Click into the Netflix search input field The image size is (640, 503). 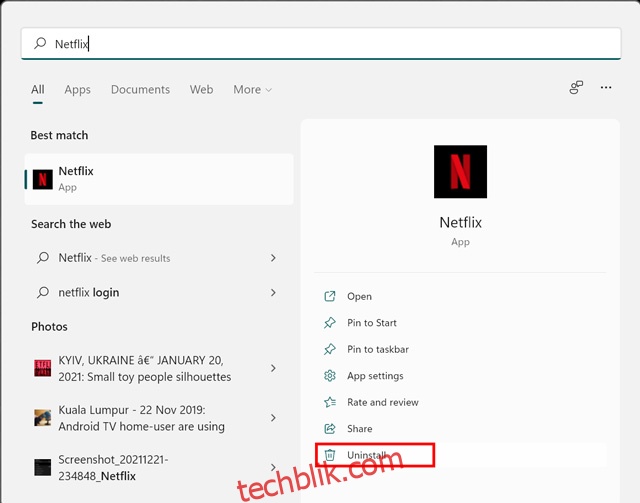pos(321,43)
